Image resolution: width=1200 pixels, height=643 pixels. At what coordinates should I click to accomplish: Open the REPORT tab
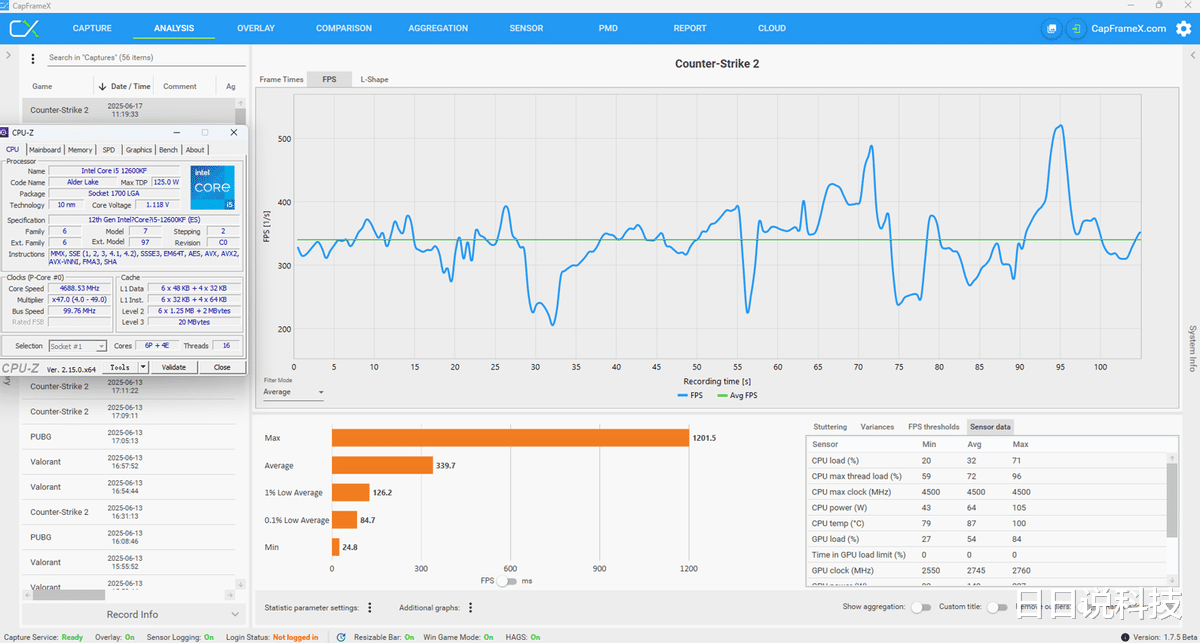tap(690, 28)
